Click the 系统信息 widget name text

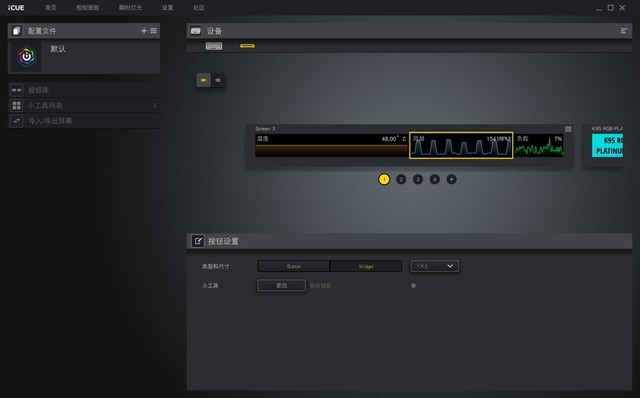point(320,286)
